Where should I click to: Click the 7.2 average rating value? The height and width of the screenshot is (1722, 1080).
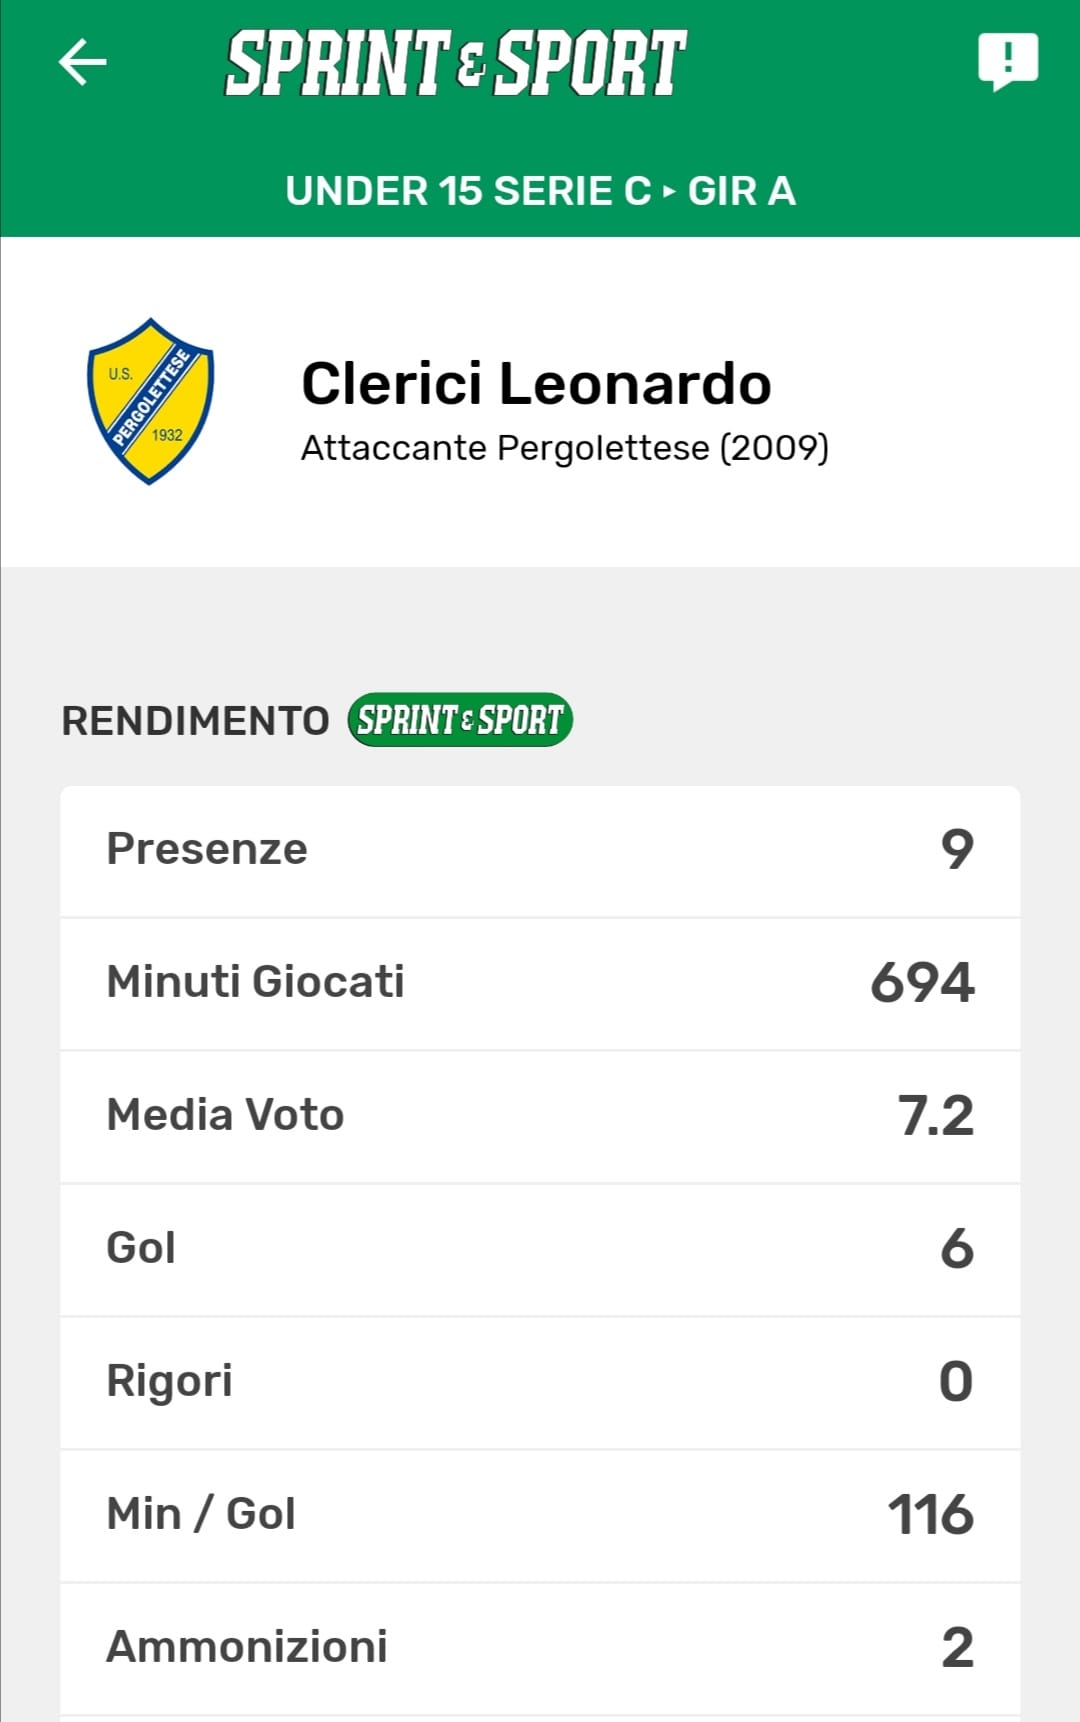(936, 1116)
